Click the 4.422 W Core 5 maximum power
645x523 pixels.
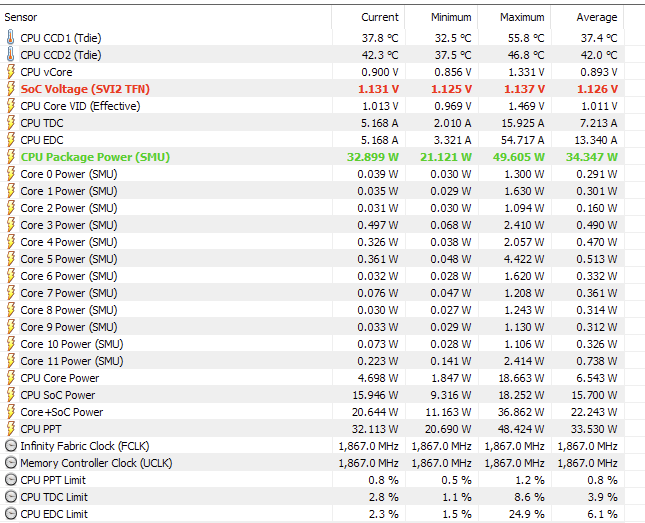(x=524, y=259)
